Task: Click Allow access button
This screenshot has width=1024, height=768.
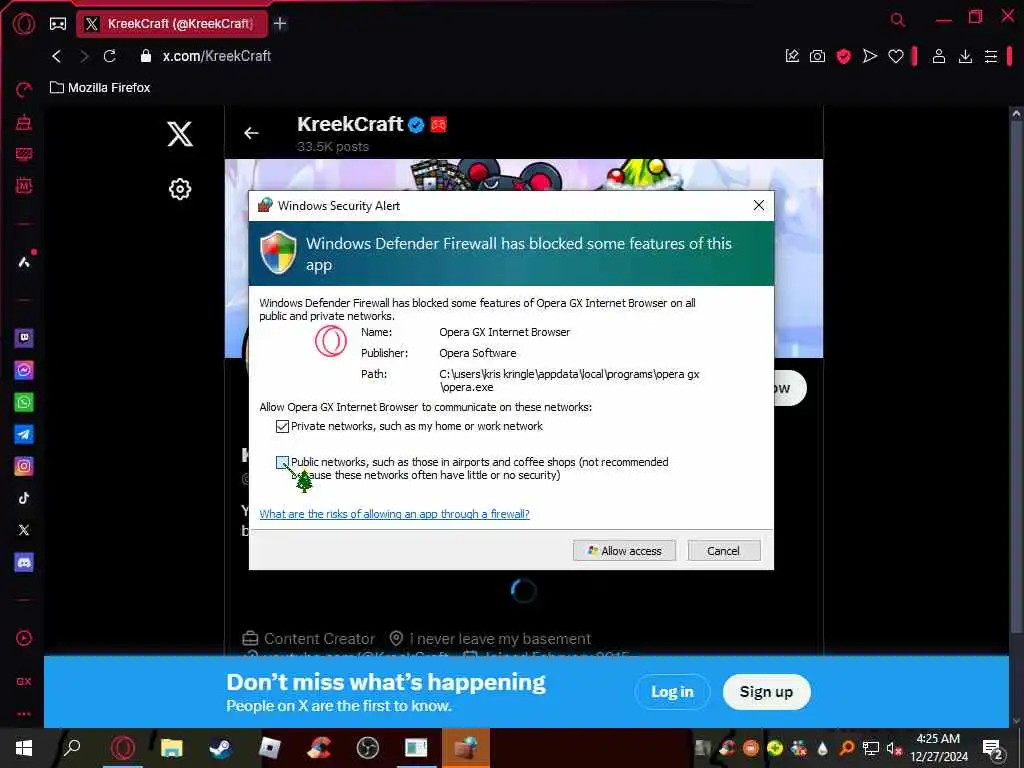Action: [x=624, y=551]
